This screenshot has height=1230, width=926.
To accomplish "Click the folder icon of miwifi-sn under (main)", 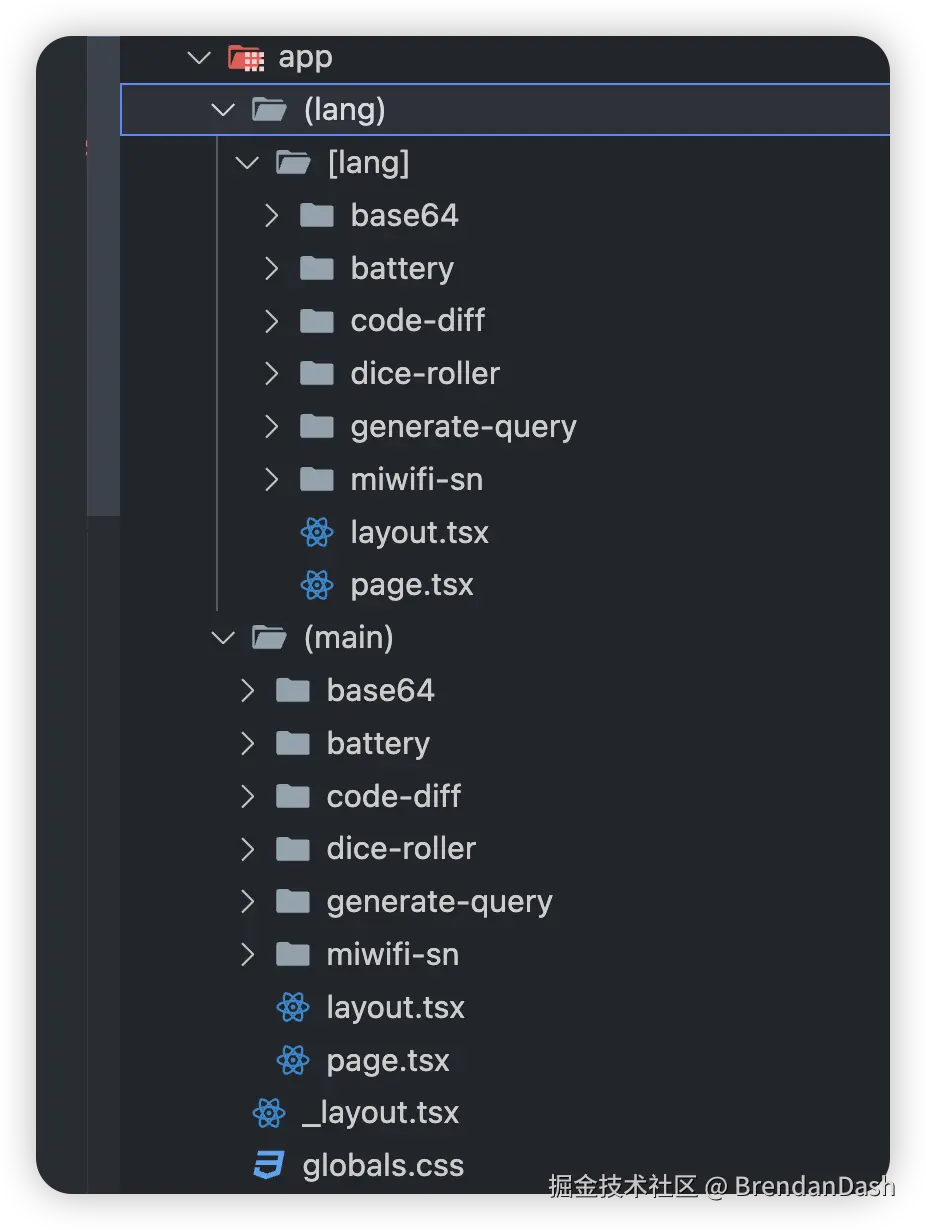I will tap(293, 955).
